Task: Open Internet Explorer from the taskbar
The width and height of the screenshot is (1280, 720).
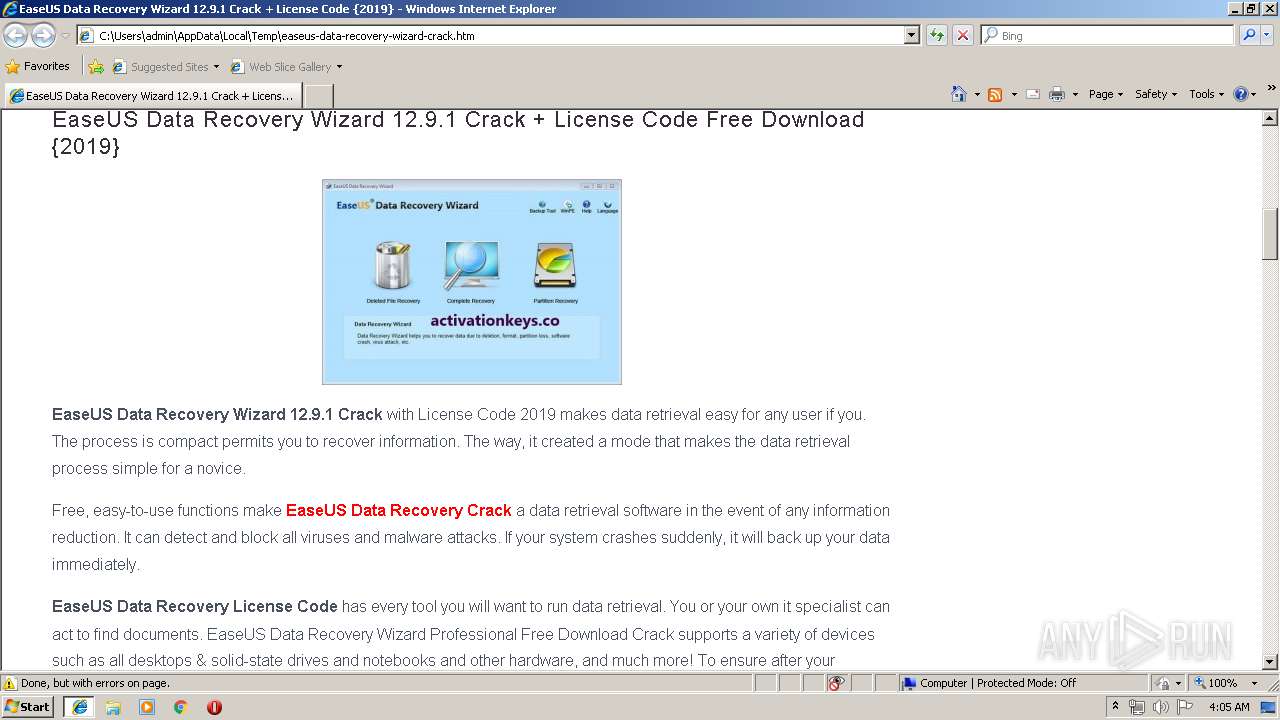Action: click(79, 707)
